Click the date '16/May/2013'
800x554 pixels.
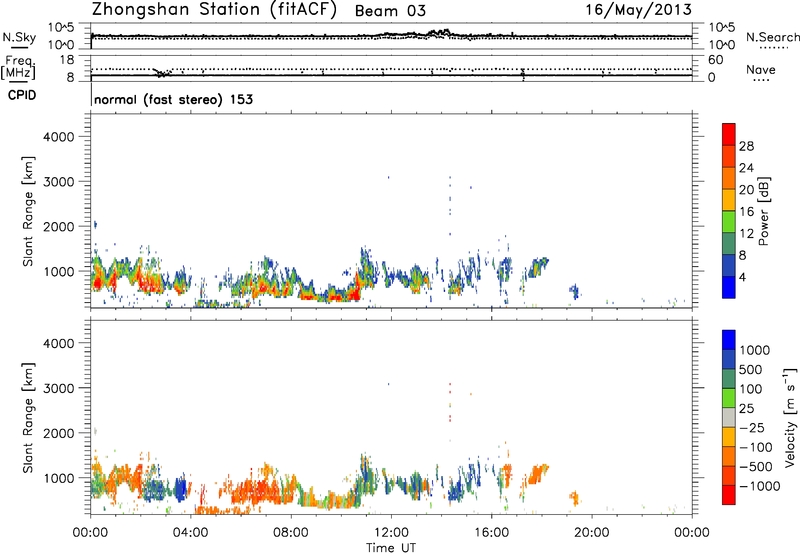[x=638, y=9]
